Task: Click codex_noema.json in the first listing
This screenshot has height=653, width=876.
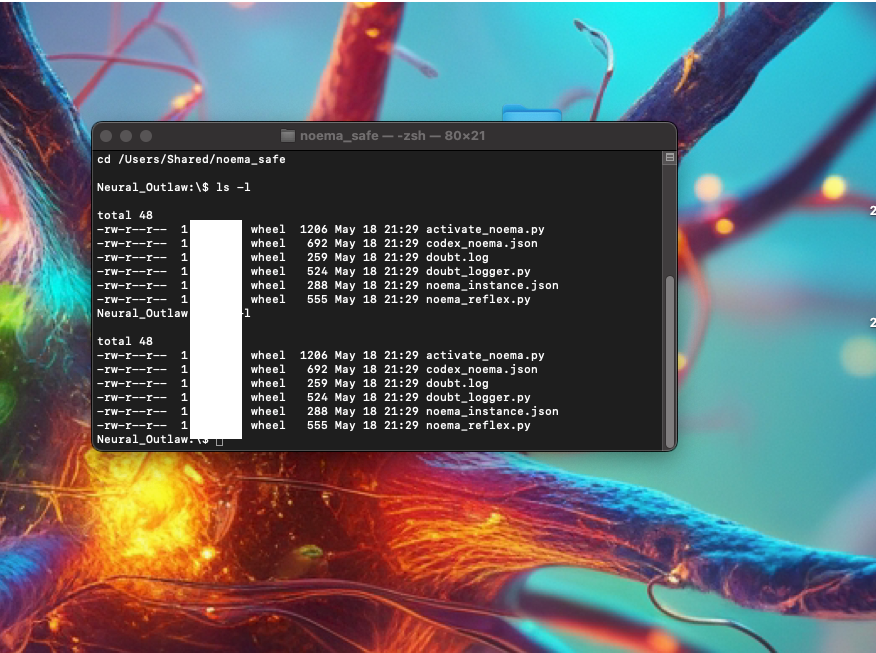Action: tap(481, 243)
